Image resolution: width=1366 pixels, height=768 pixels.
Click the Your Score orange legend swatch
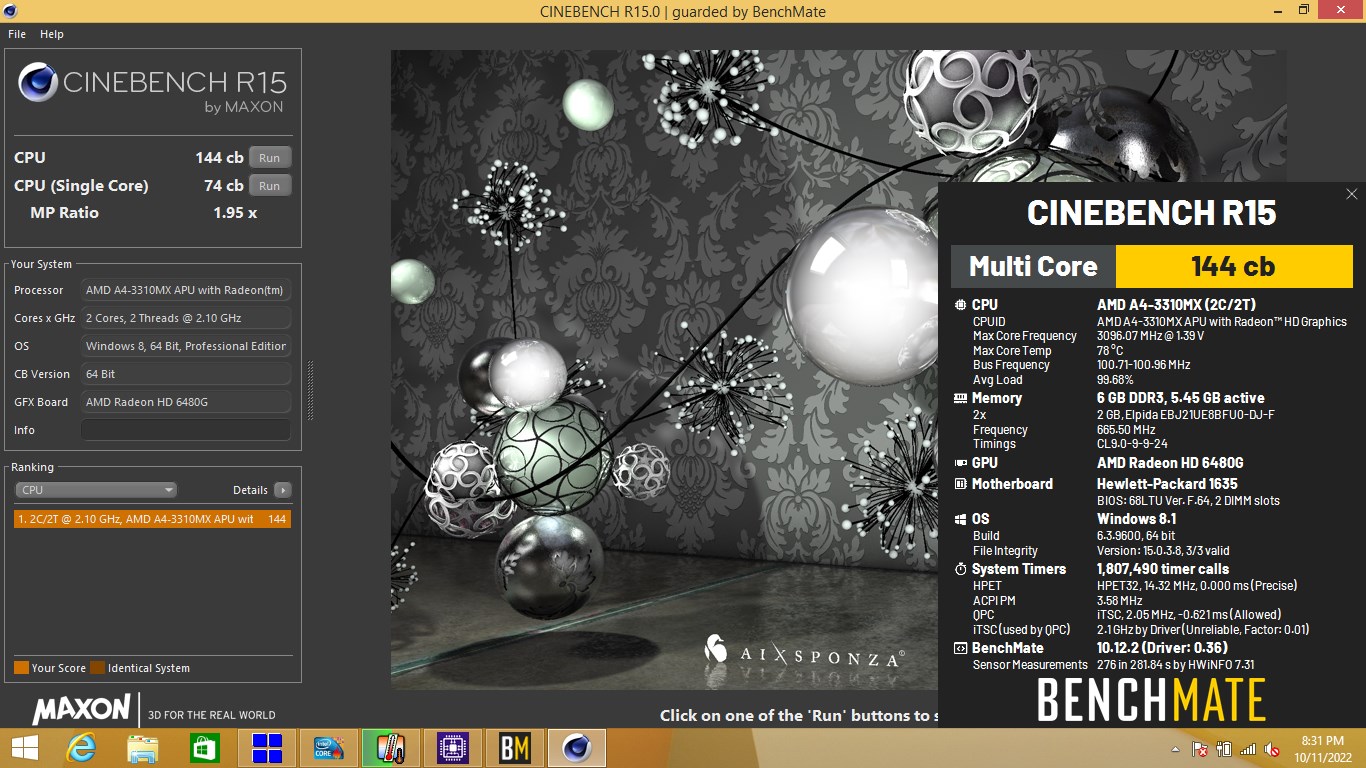click(21, 668)
